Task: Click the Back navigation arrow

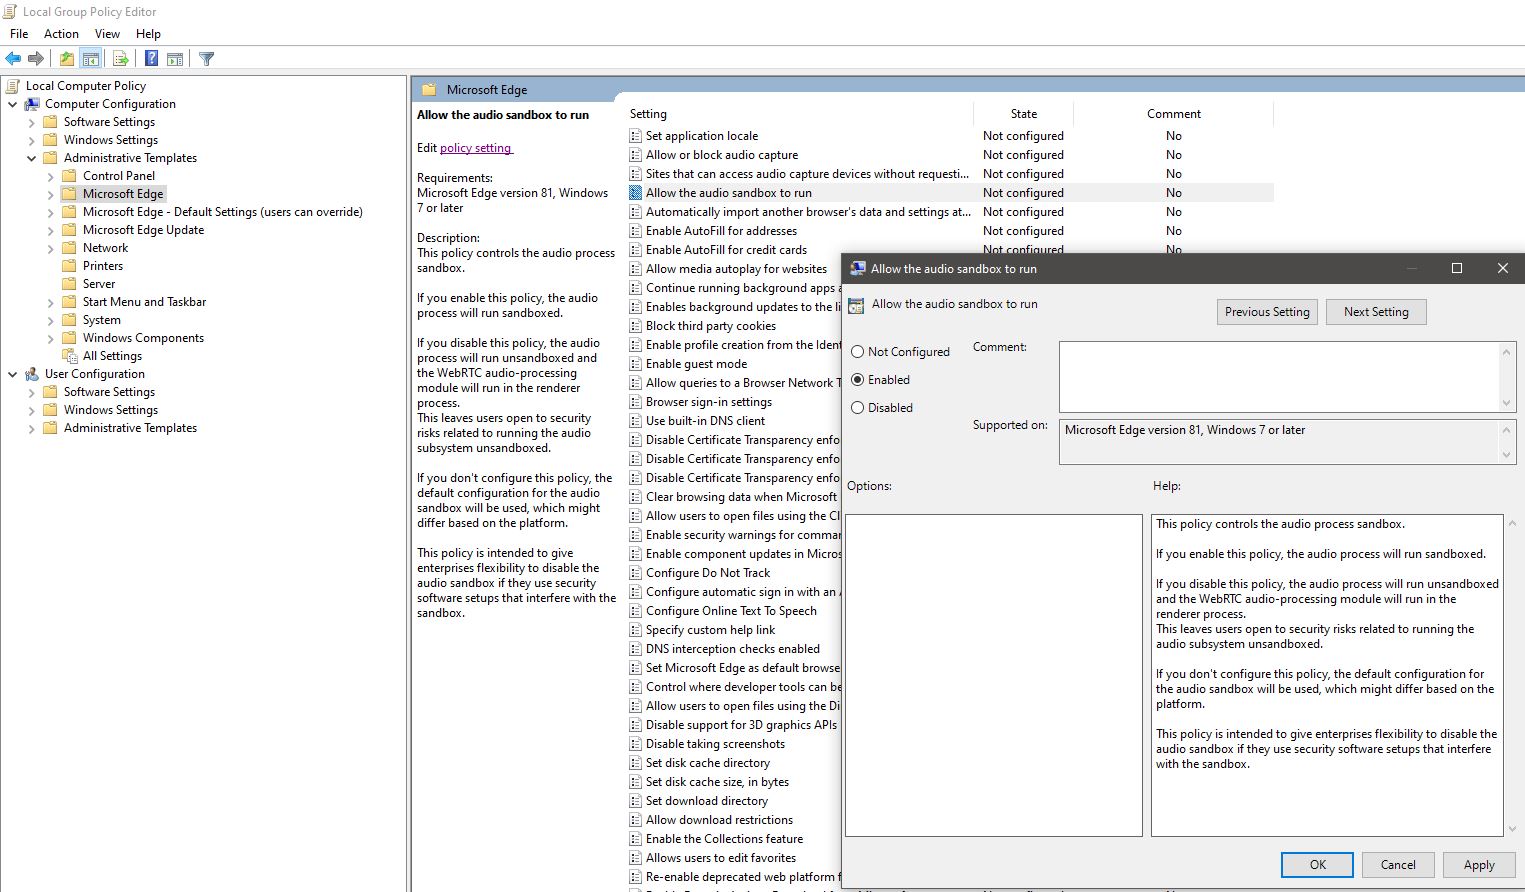Action: click(14, 58)
